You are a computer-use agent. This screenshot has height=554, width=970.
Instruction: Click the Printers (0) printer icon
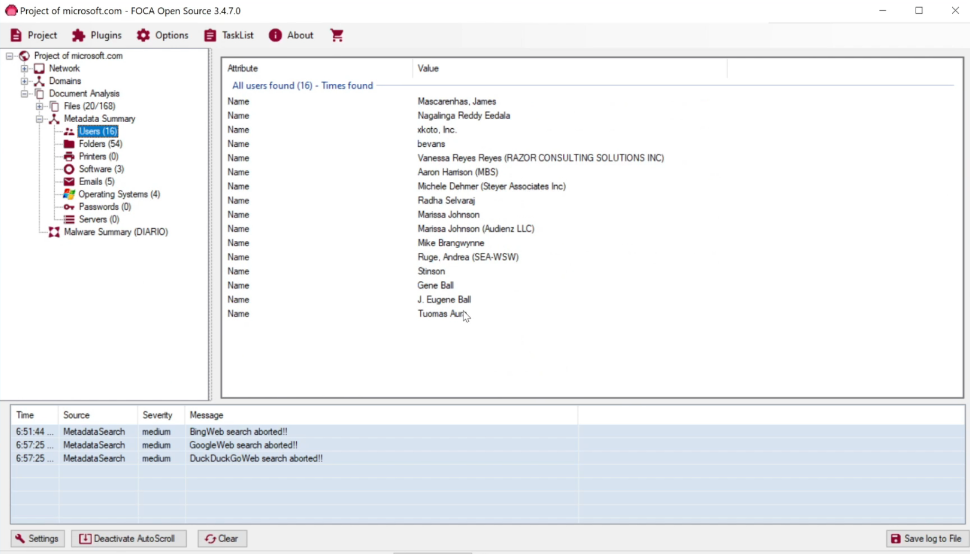point(69,157)
